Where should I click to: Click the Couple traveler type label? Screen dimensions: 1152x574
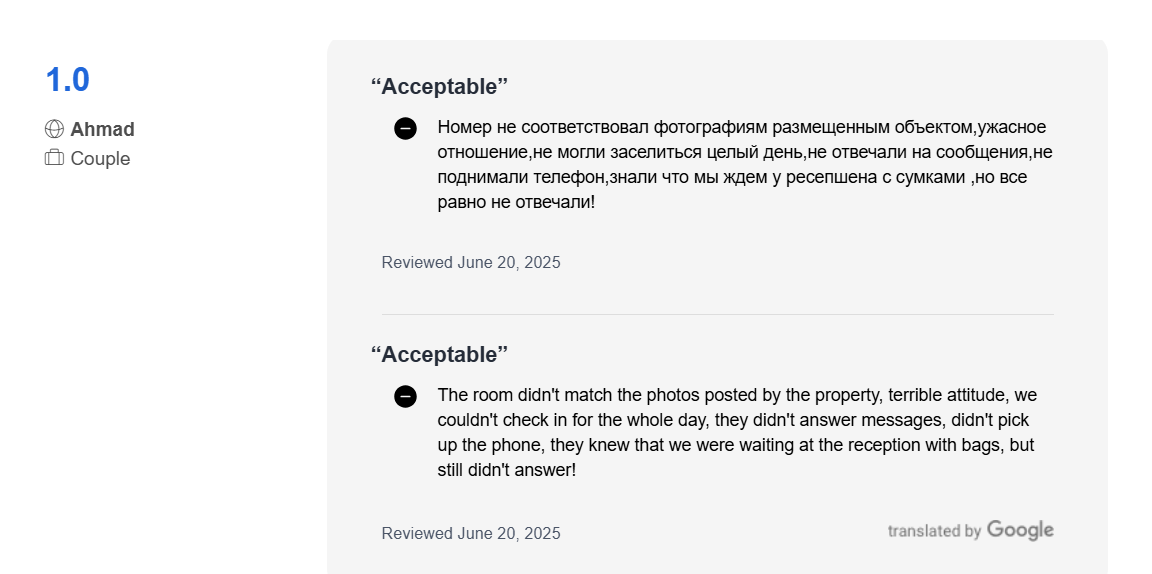(x=100, y=159)
